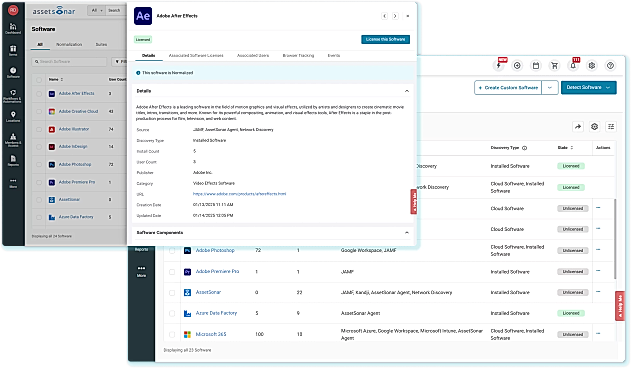Image resolution: width=631 pixels, height=368 pixels.
Task: Click Create Custom Software button
Action: click(x=508, y=87)
